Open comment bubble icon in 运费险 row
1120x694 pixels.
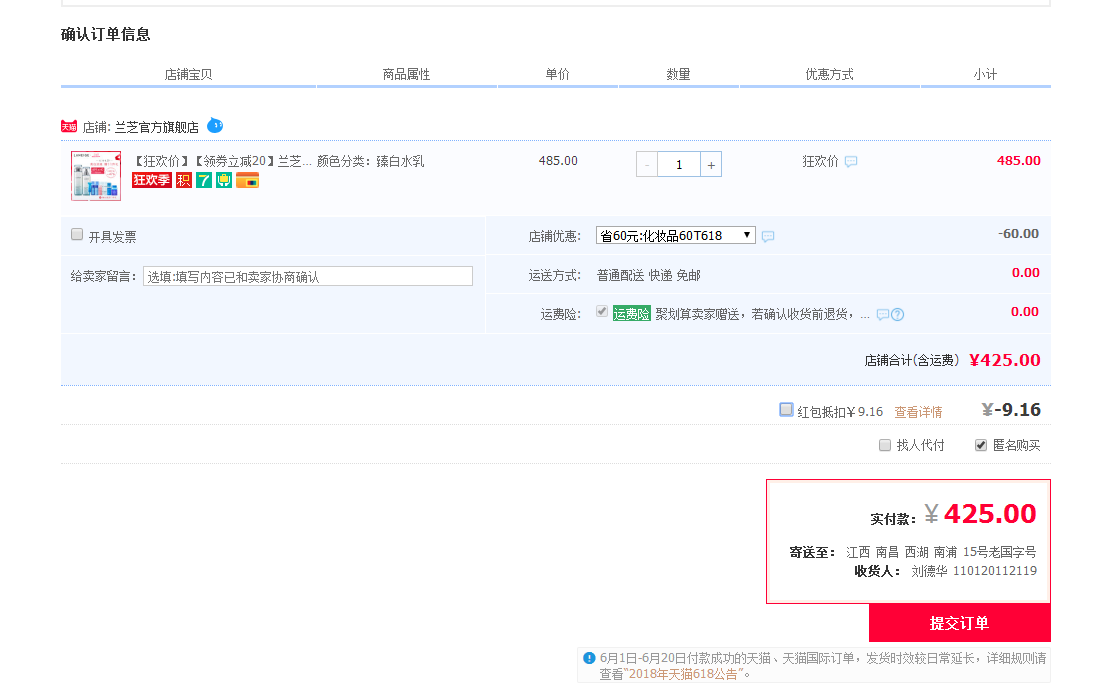coord(883,314)
